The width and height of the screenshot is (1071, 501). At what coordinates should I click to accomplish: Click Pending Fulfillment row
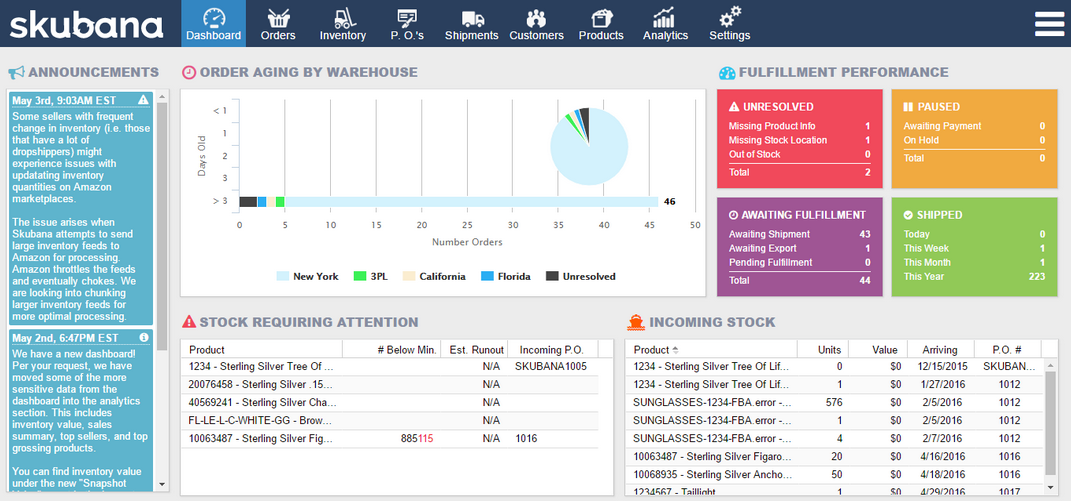pyautogui.click(x=799, y=262)
